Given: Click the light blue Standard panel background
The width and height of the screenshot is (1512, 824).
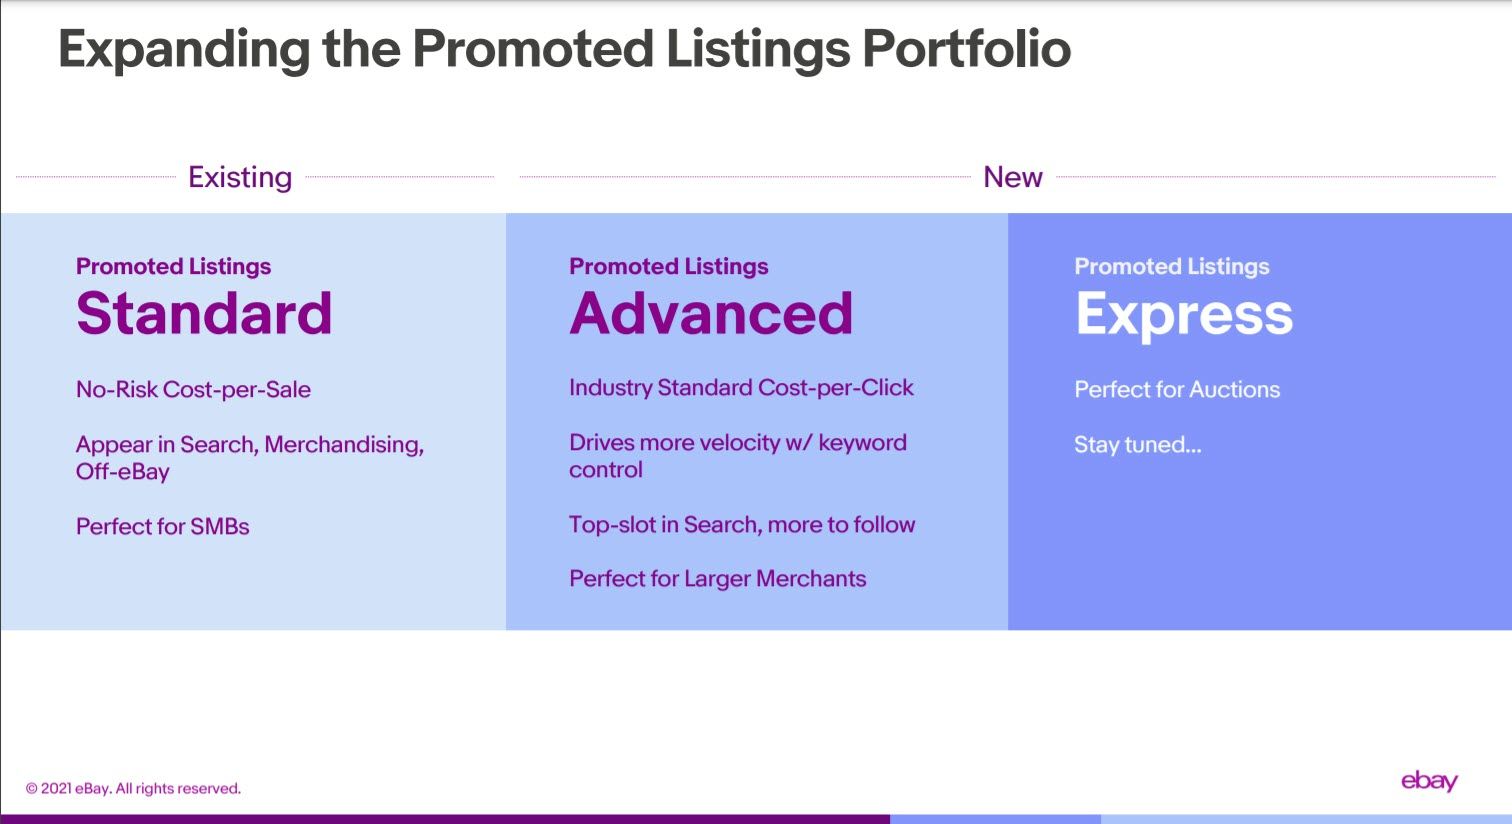Looking at the screenshot, I should click(x=253, y=590).
